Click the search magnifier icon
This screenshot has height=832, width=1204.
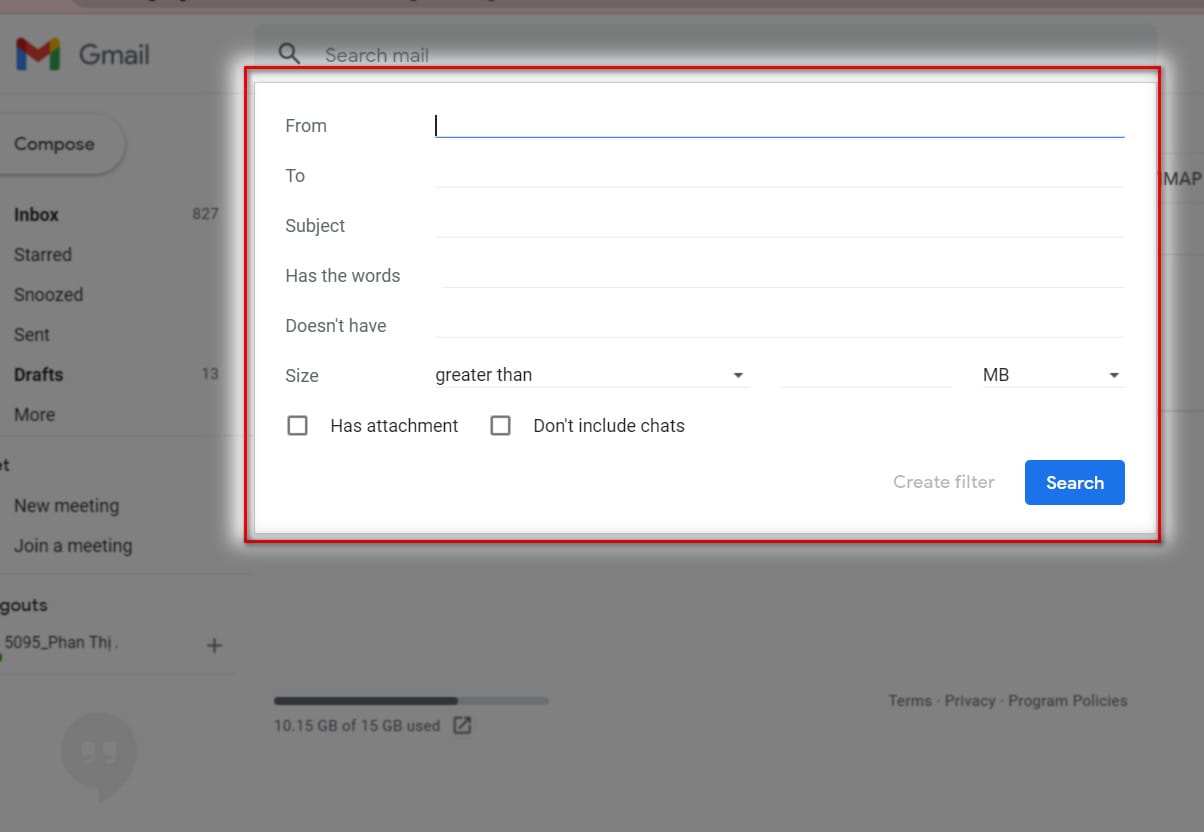pyautogui.click(x=289, y=54)
